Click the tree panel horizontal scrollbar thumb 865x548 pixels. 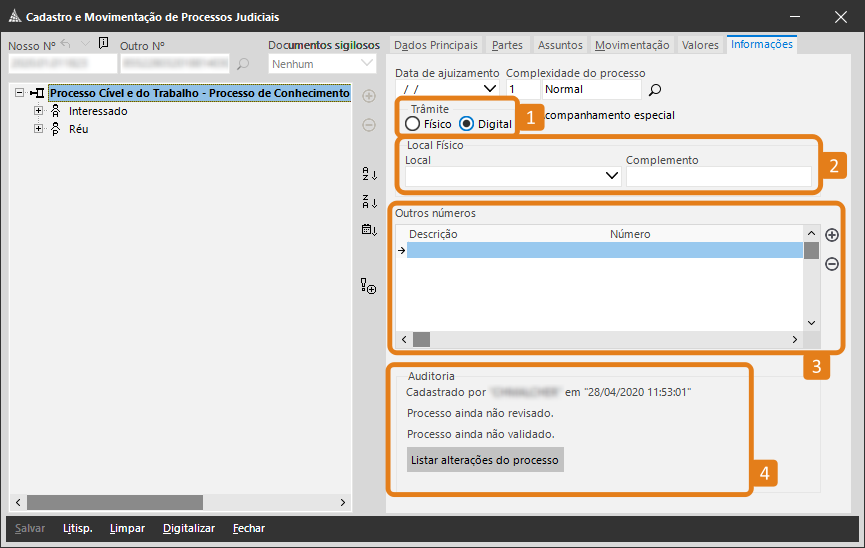click(114, 502)
